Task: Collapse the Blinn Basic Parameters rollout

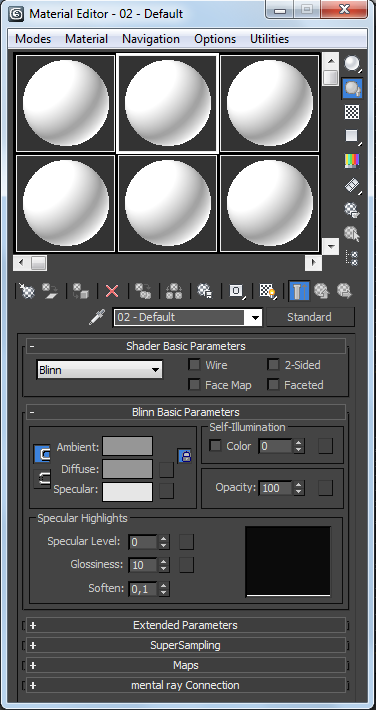Action: [186, 412]
